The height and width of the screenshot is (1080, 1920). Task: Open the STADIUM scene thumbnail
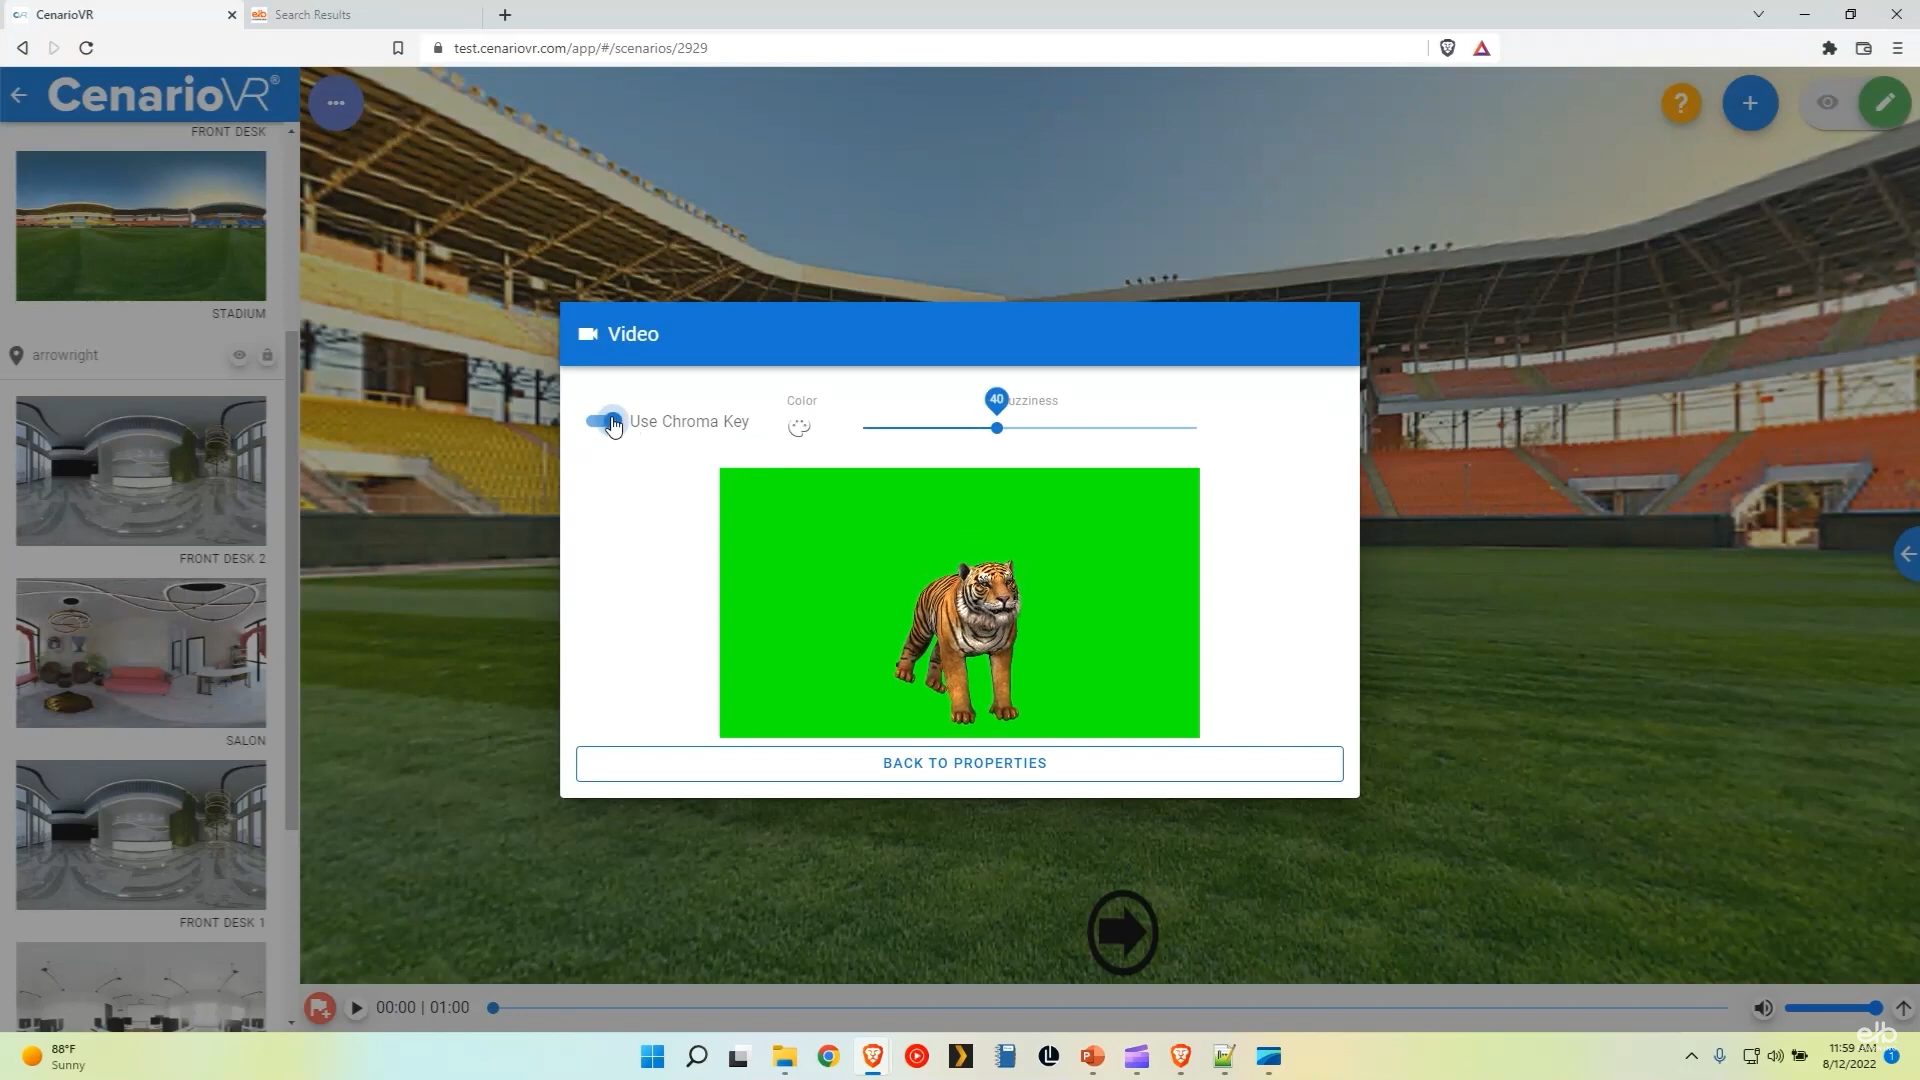point(141,224)
